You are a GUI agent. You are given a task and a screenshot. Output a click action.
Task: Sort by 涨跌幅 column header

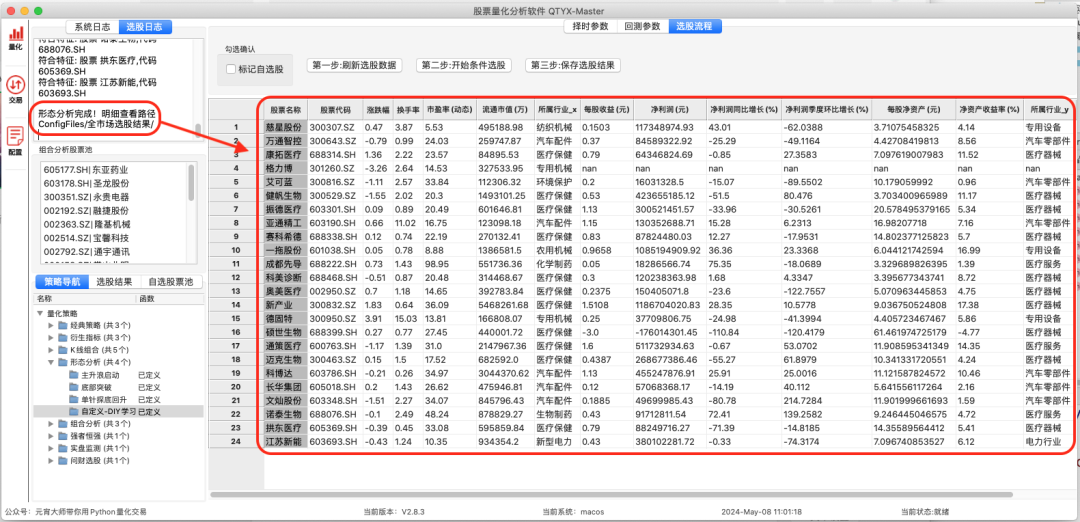377,109
